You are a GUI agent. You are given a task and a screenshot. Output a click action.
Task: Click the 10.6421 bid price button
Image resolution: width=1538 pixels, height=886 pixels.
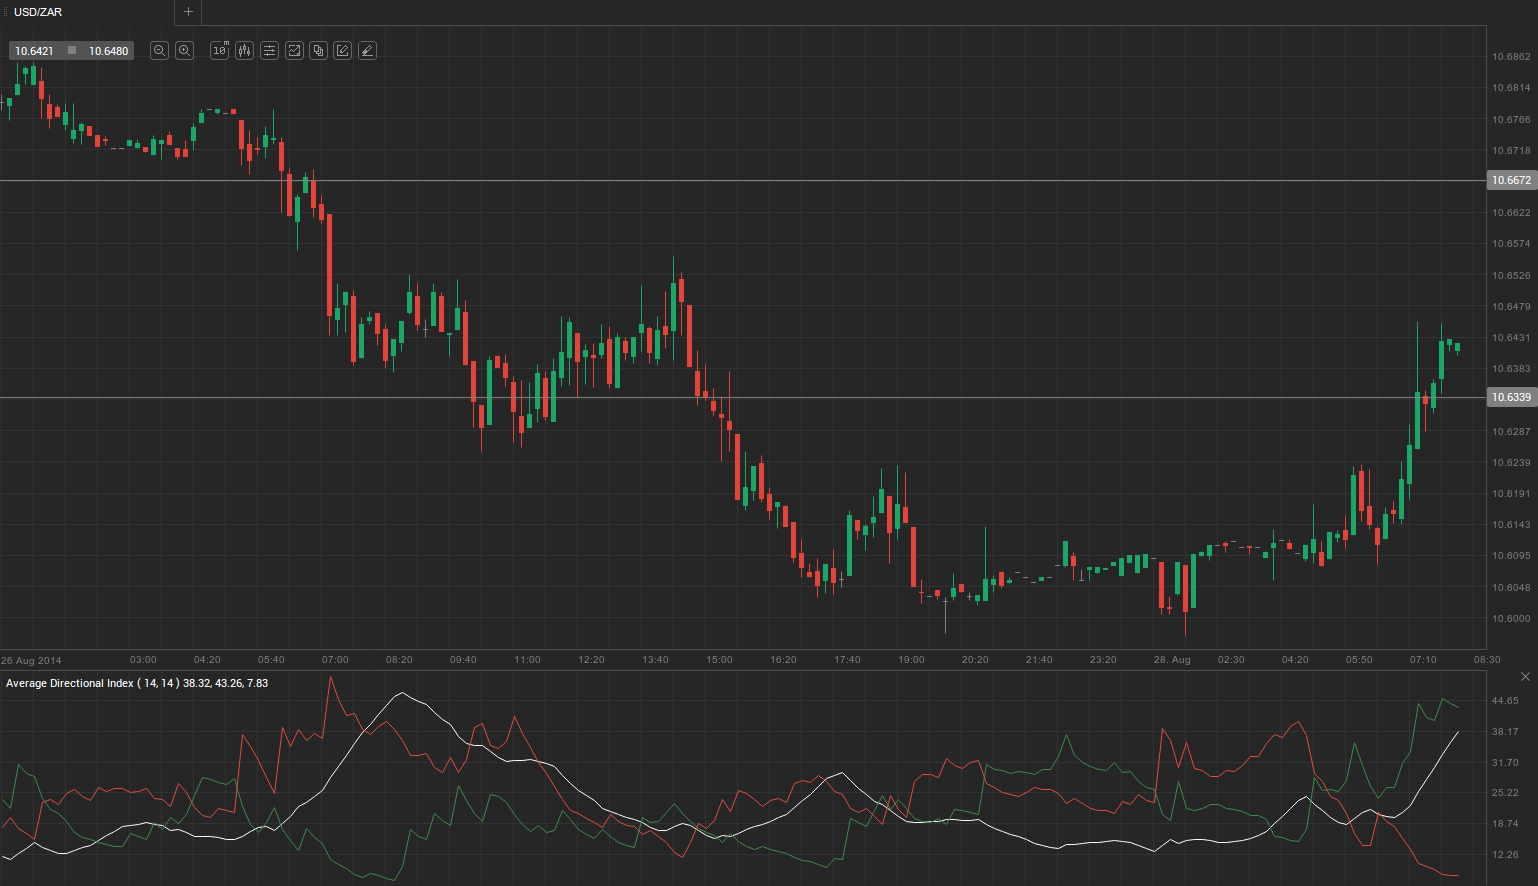[35, 51]
